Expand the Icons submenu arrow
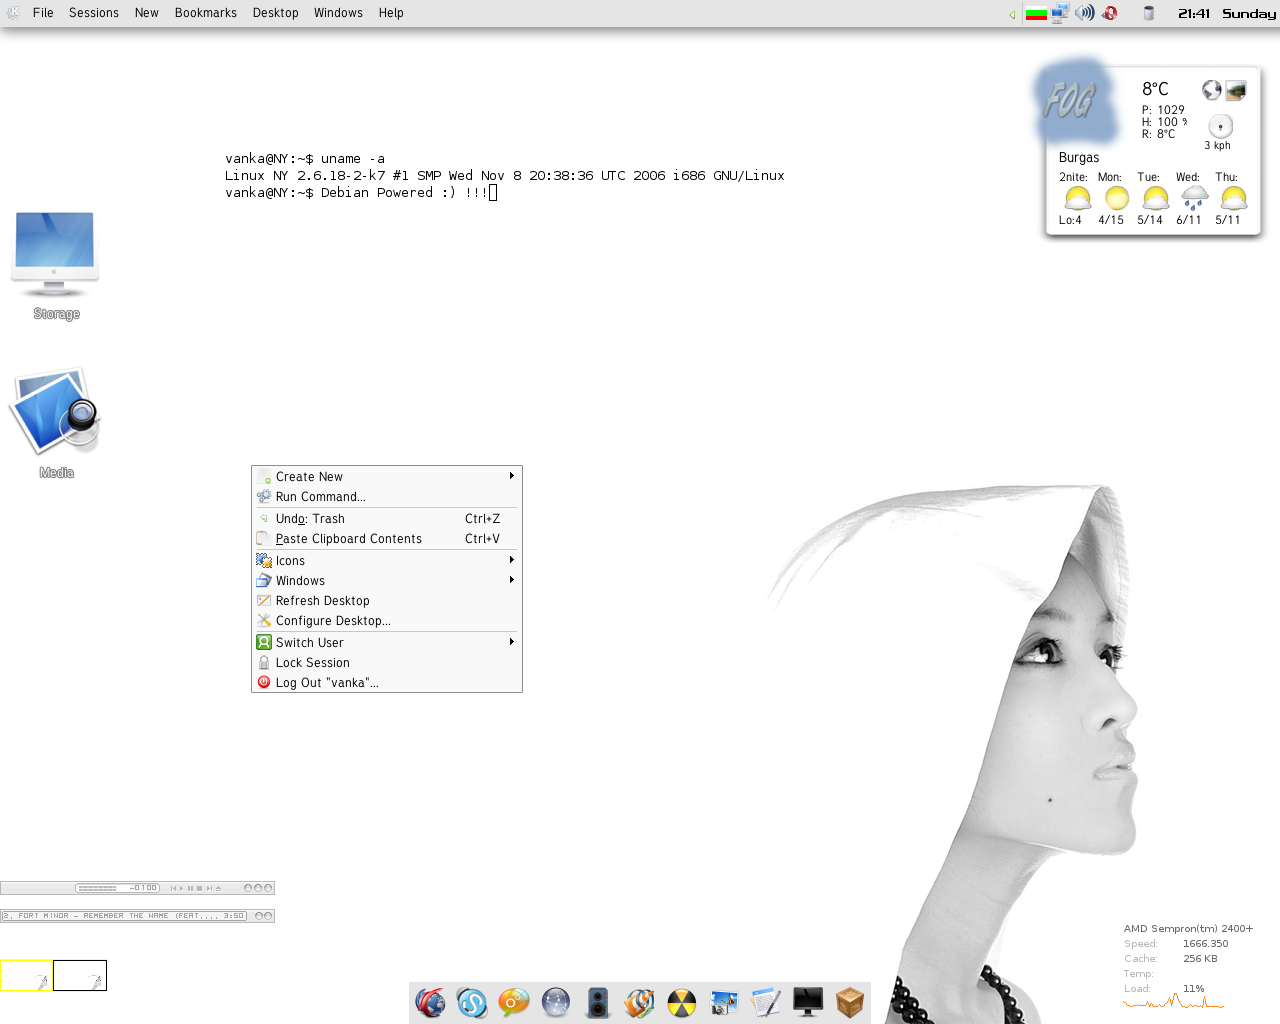Viewport: 1280px width, 1024px height. [512, 560]
